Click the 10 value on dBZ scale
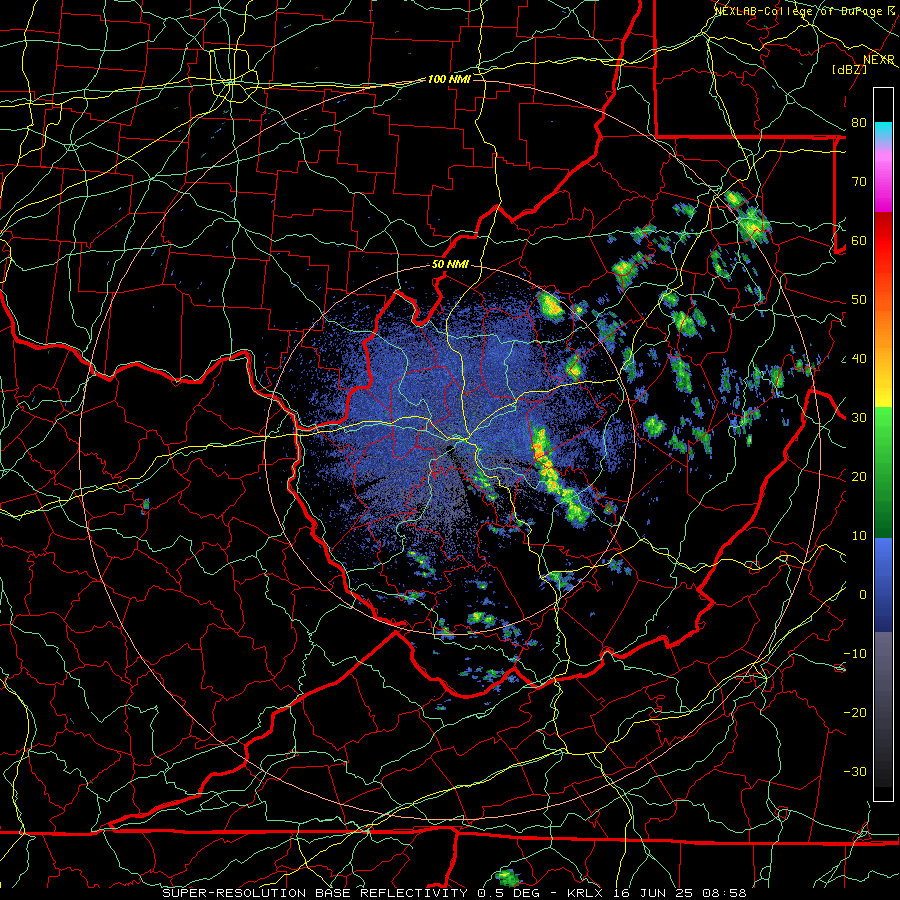 click(x=859, y=536)
